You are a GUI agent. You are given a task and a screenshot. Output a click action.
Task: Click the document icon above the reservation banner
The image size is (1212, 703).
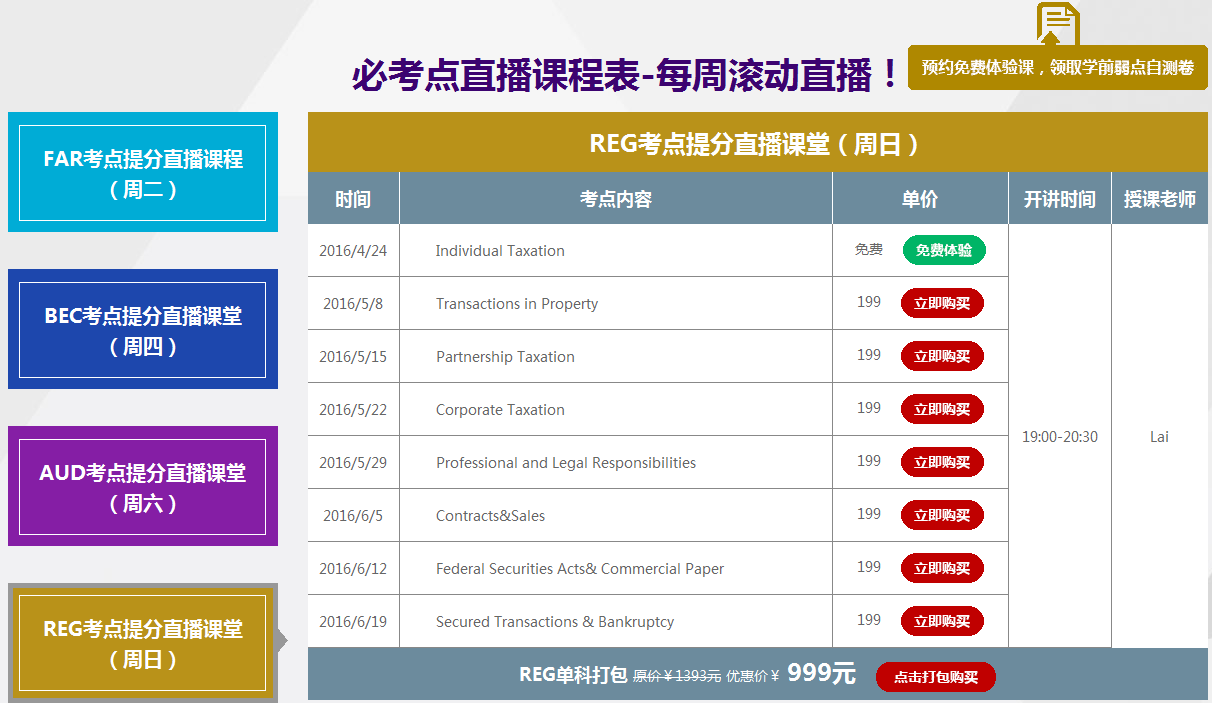[x=1057, y=23]
